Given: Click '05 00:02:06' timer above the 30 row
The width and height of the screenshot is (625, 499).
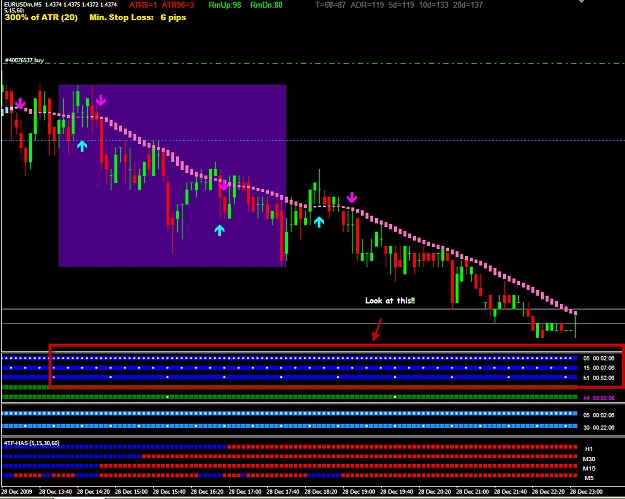Looking at the screenshot, I should pyautogui.click(x=599, y=415).
